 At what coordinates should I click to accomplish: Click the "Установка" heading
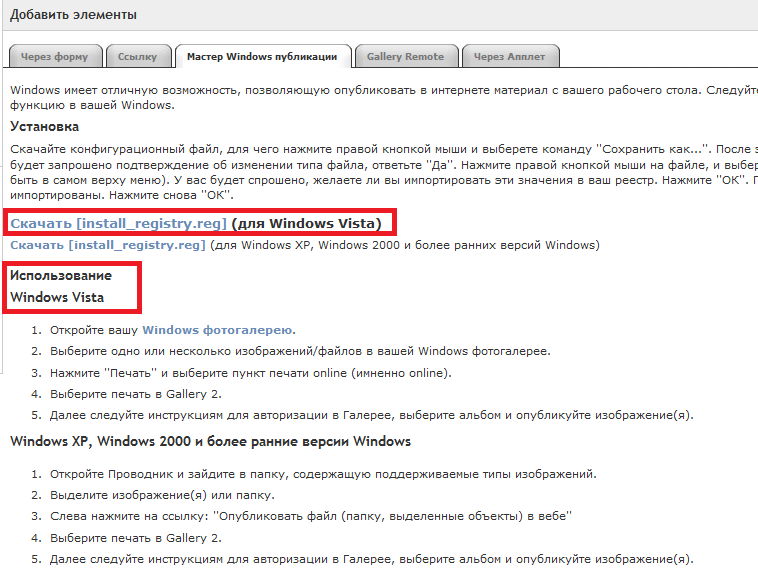(44, 127)
